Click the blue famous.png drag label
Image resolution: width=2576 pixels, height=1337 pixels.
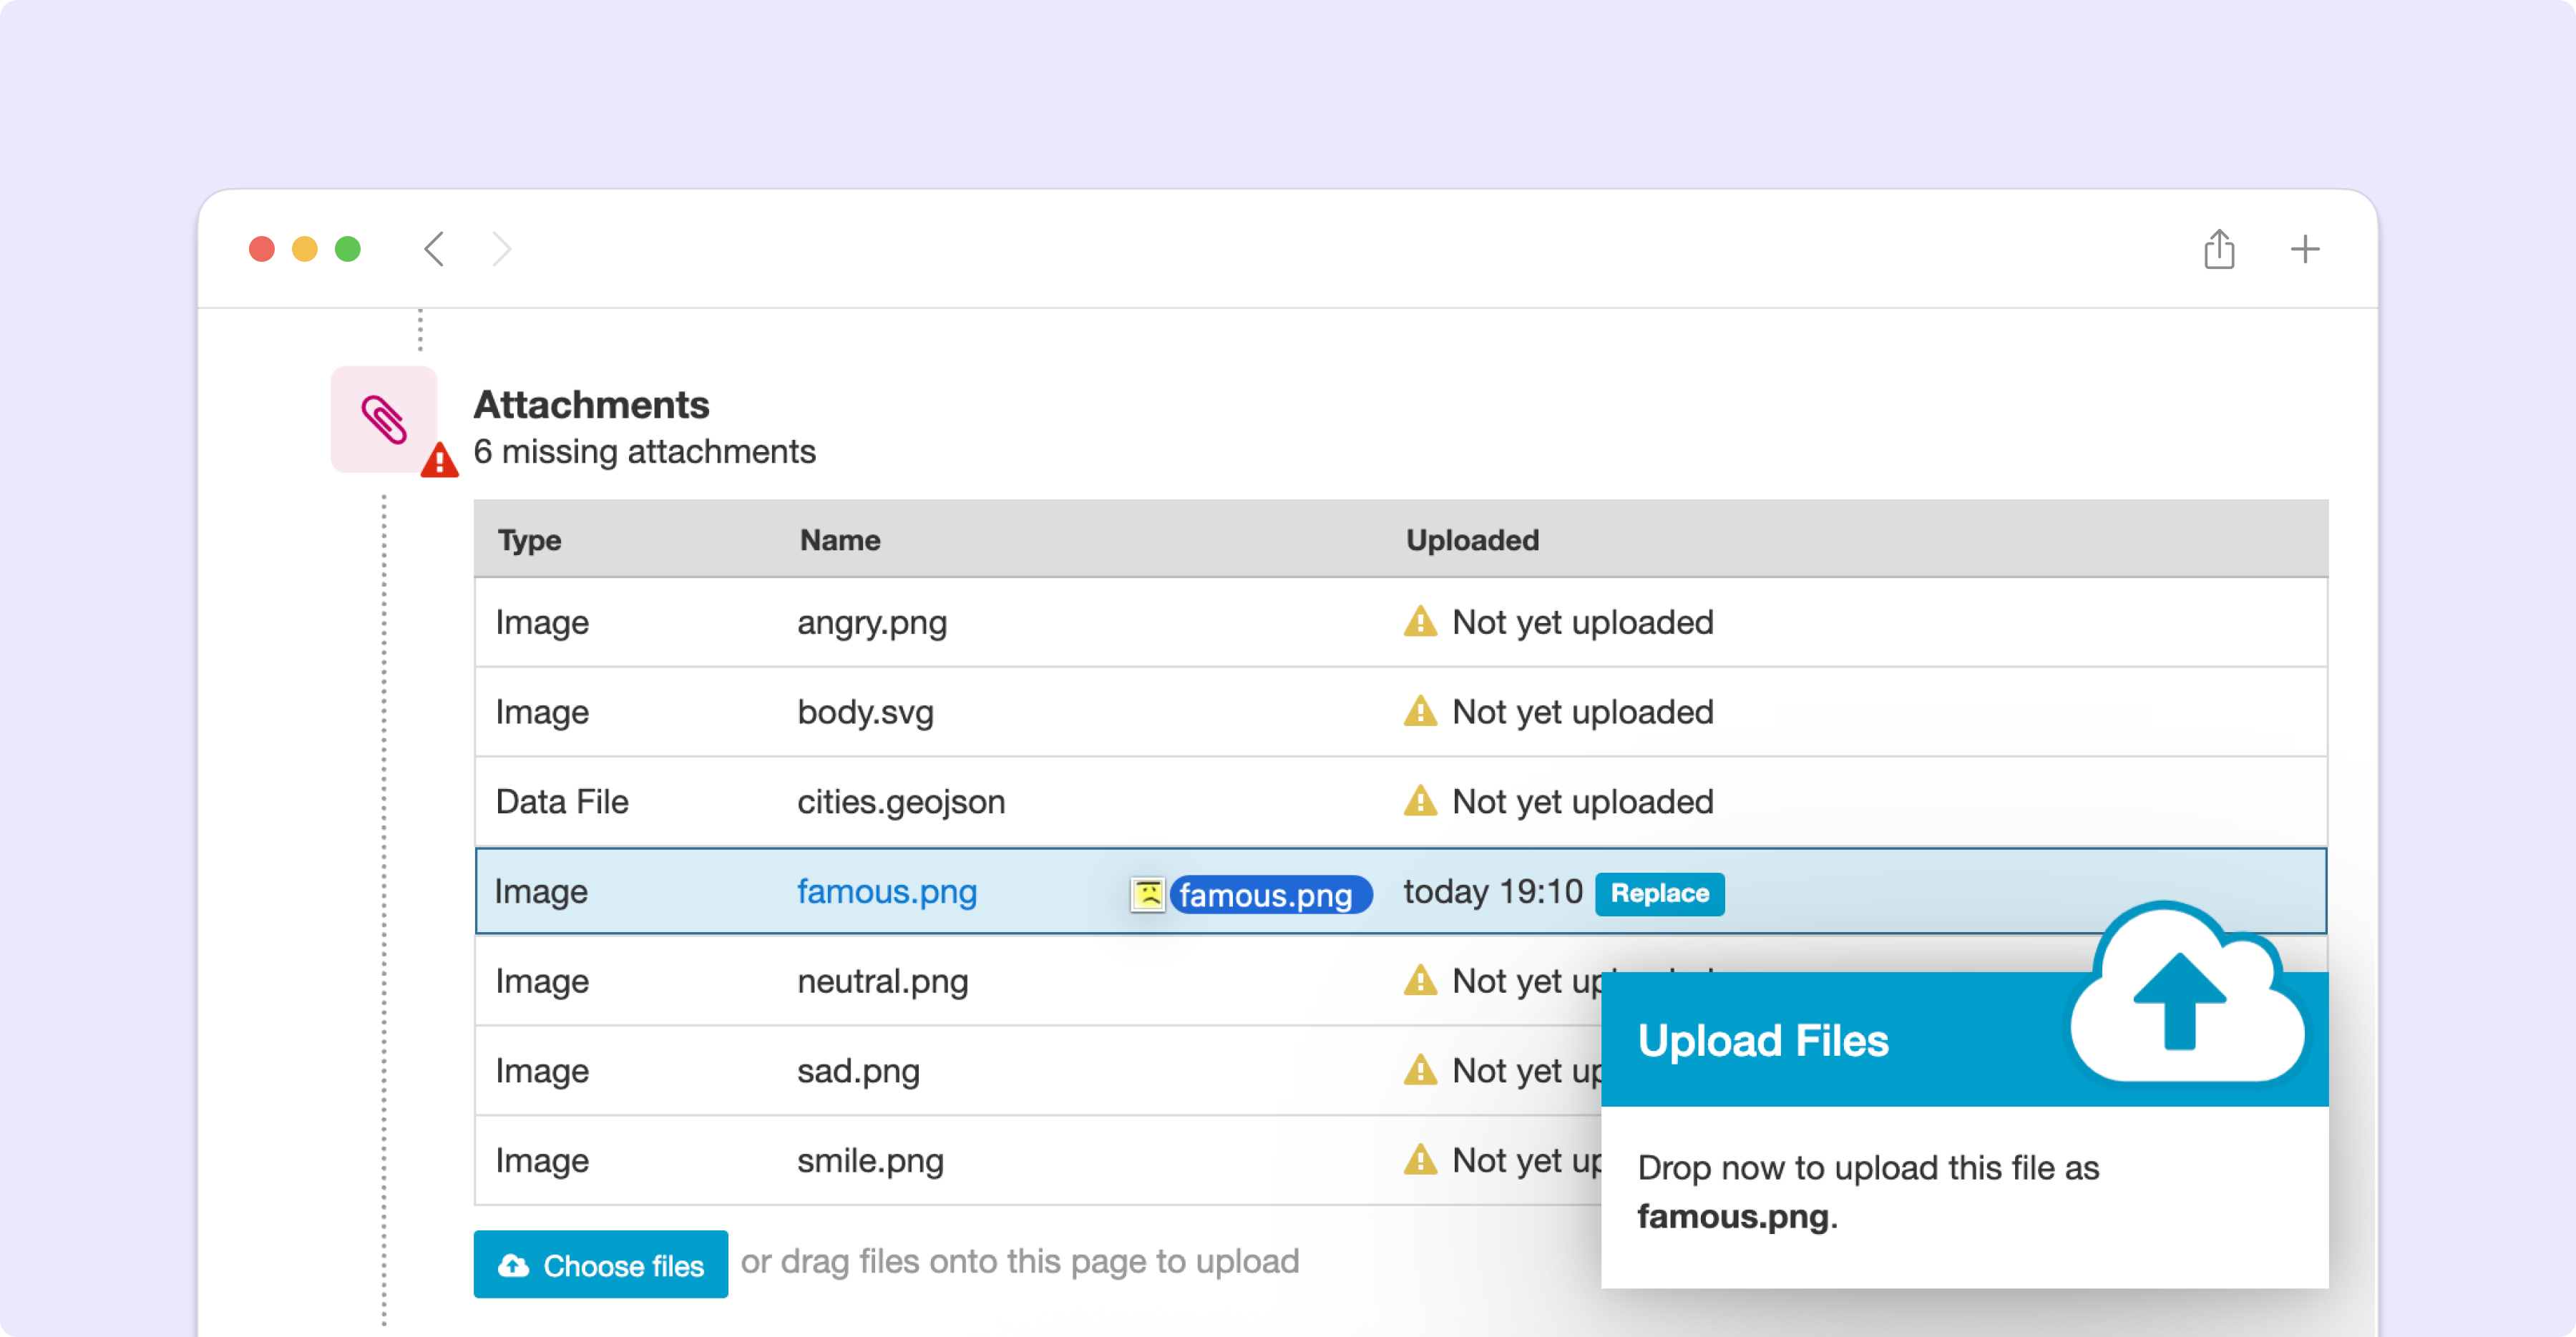[1270, 894]
